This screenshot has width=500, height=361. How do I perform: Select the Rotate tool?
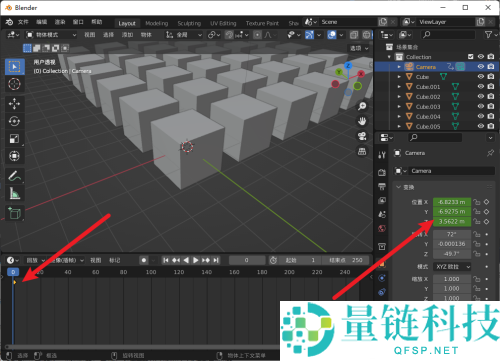click(x=14, y=121)
